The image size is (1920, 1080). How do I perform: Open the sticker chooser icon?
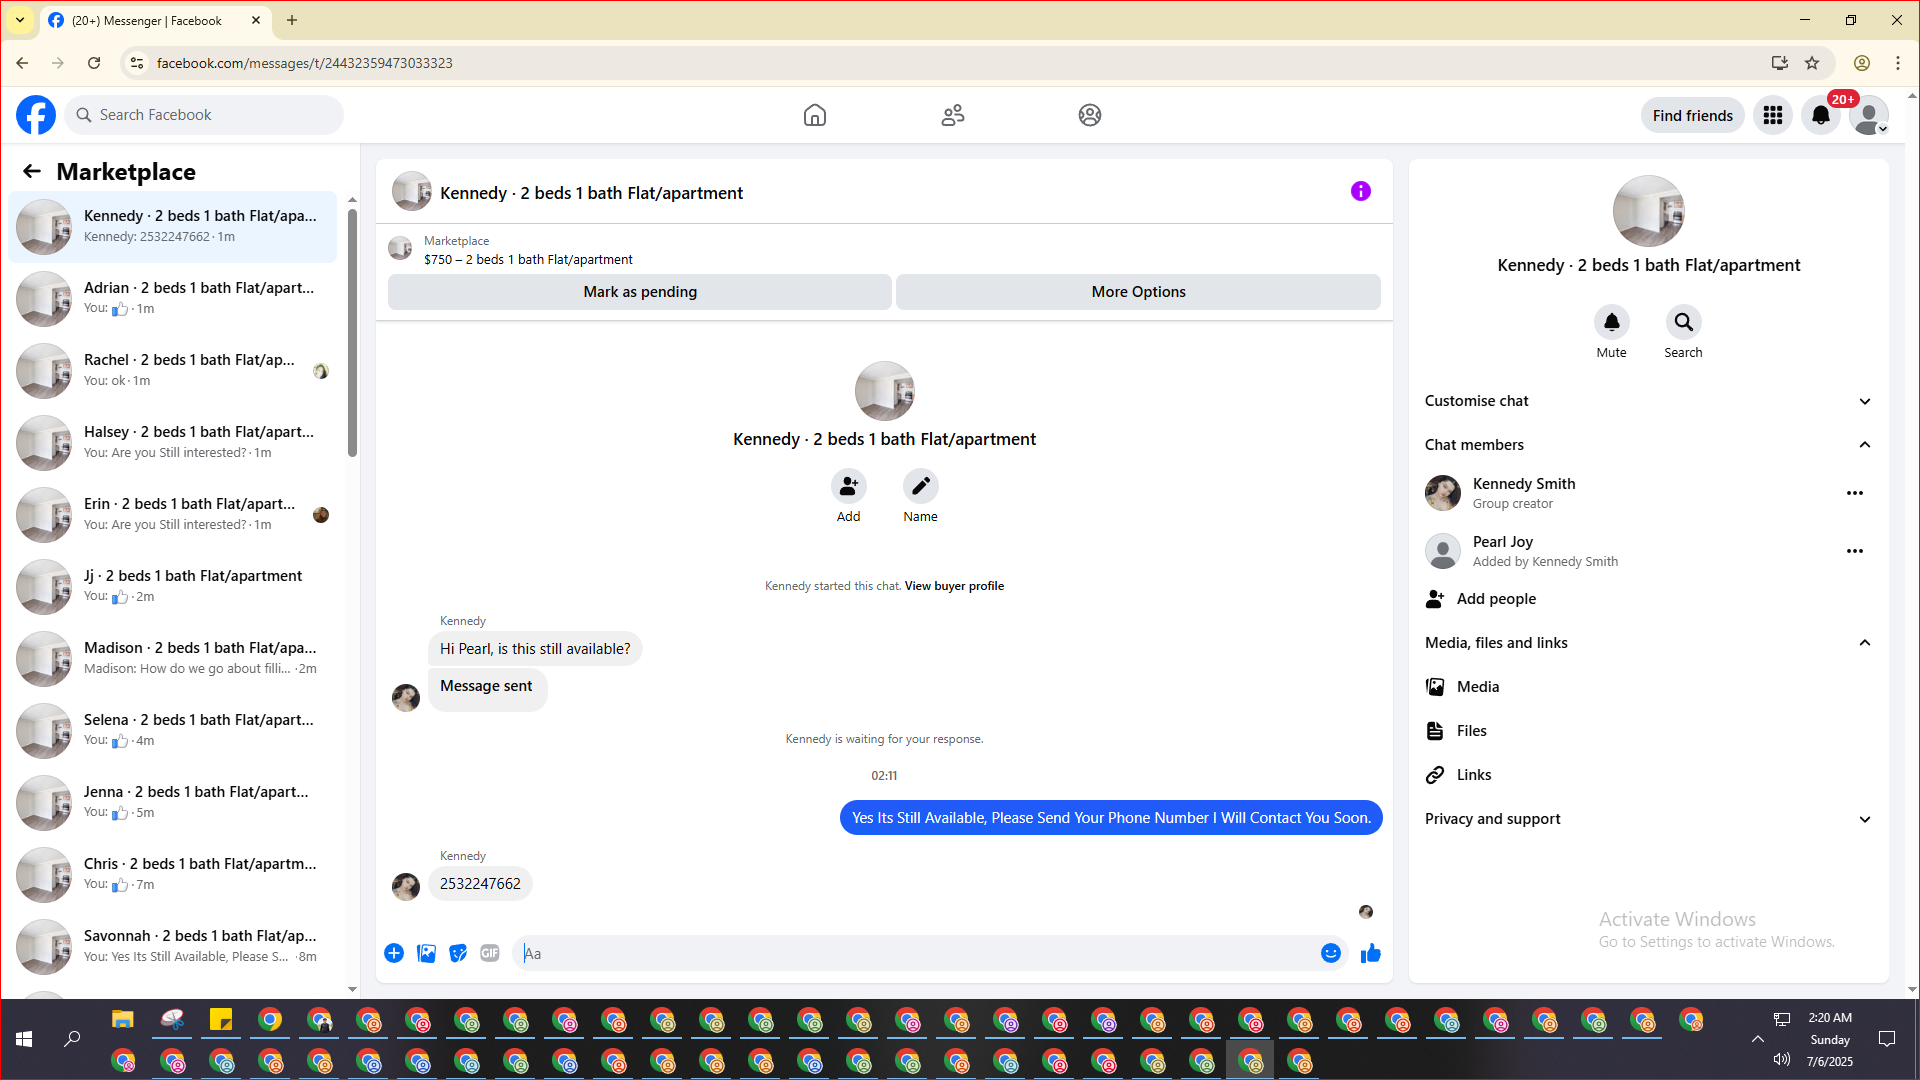(458, 953)
